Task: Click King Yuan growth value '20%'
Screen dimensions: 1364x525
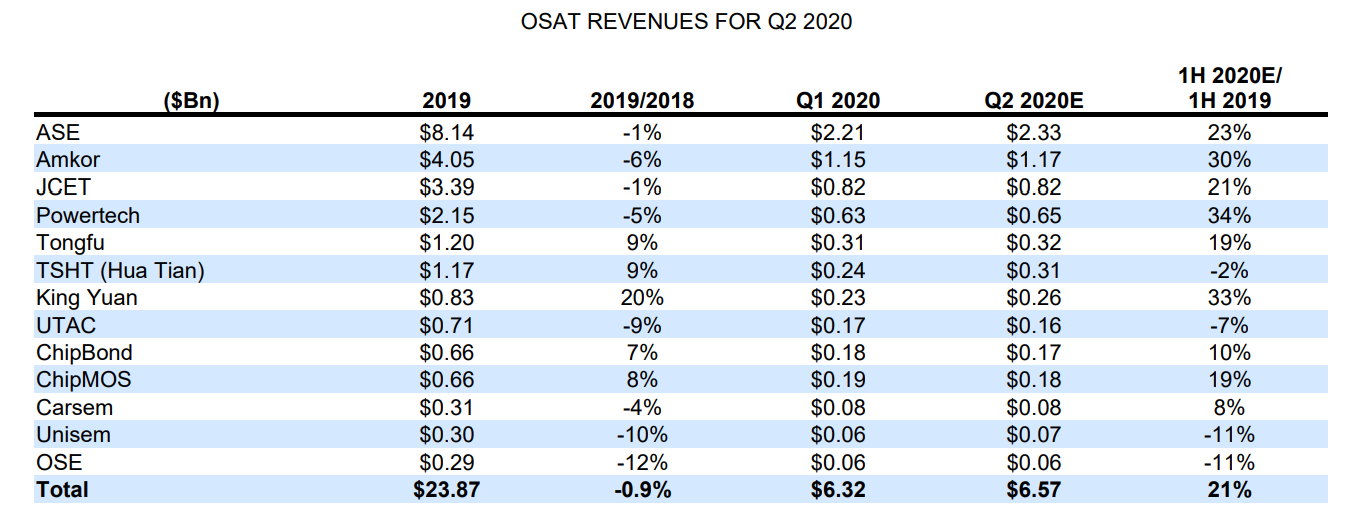Action: pos(642,297)
